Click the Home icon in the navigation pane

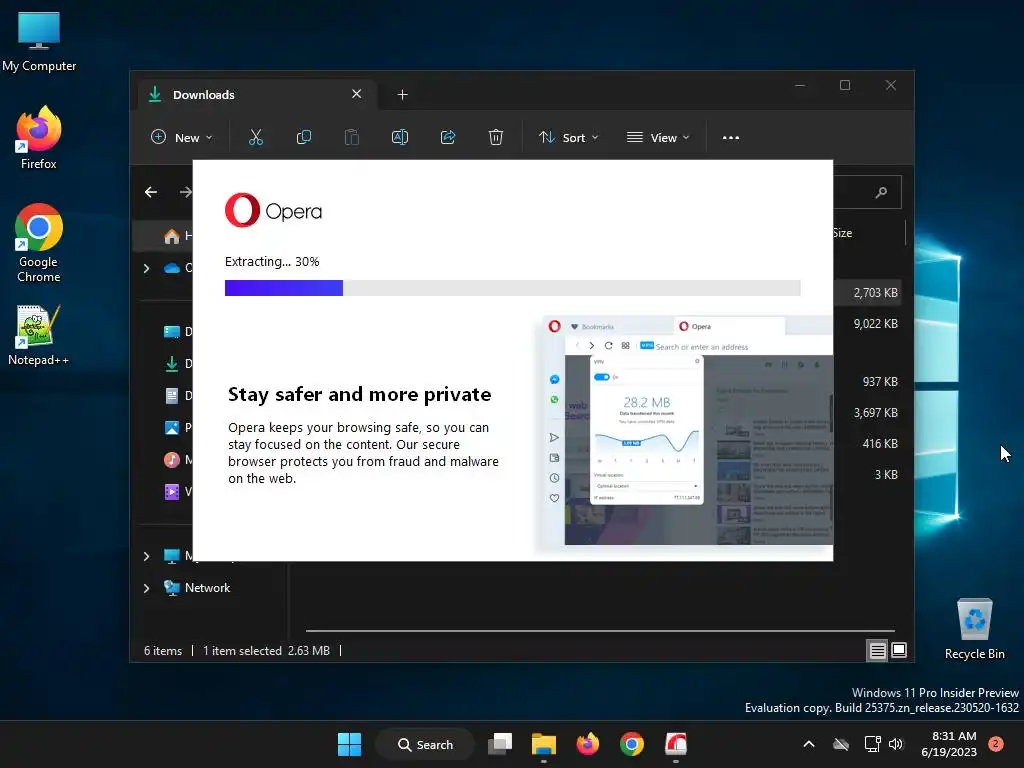coord(172,236)
